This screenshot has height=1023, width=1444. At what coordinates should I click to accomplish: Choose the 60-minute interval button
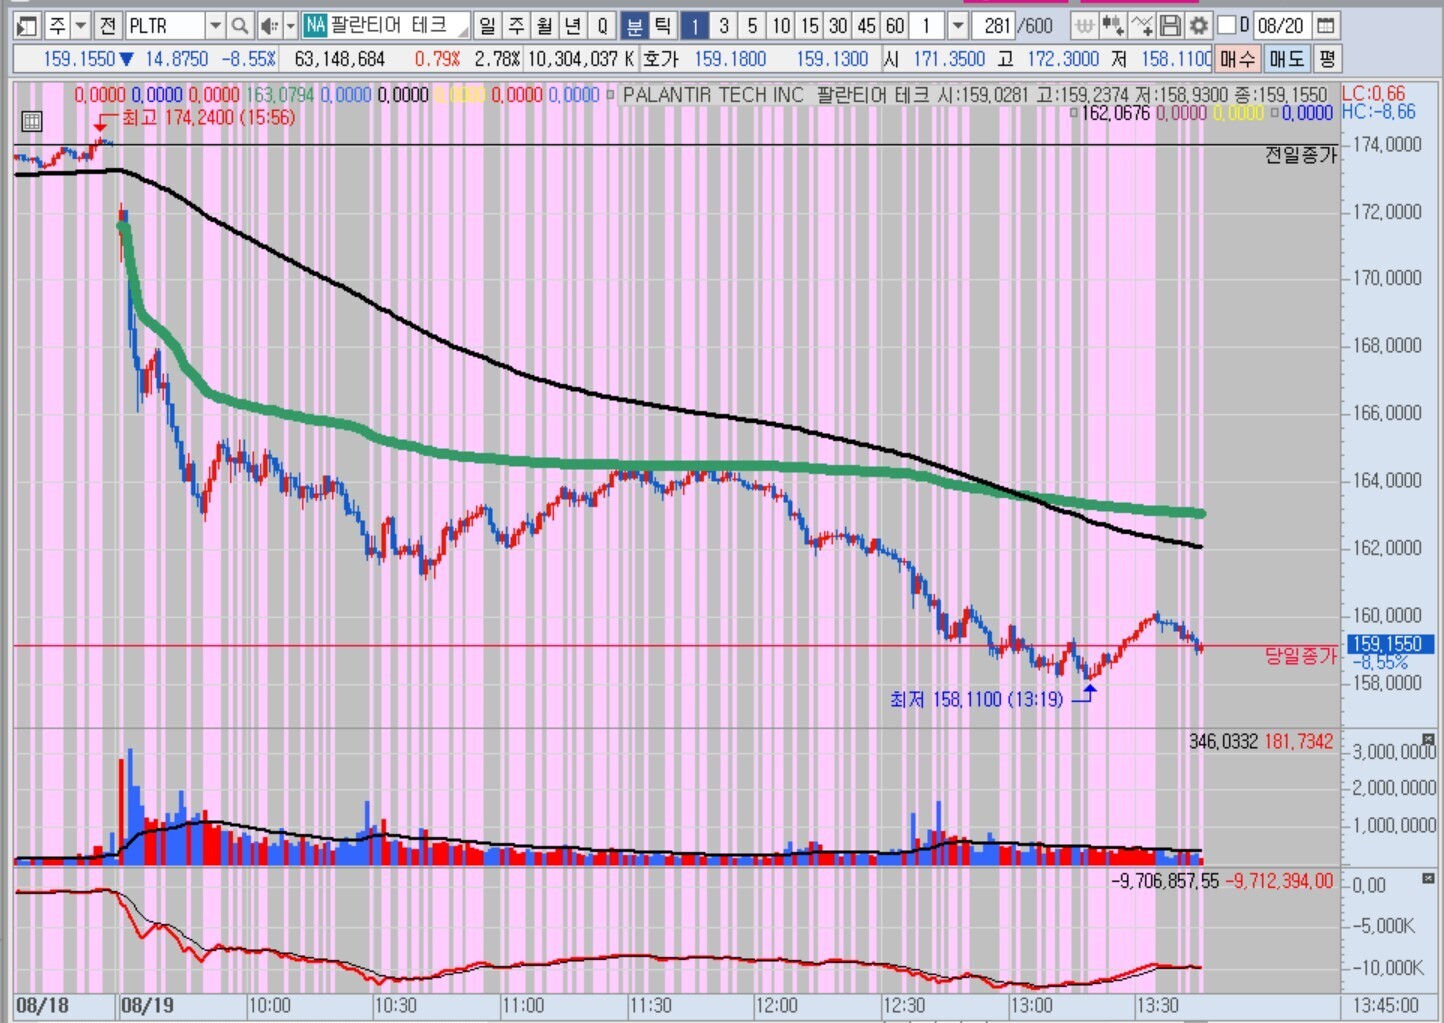896,26
